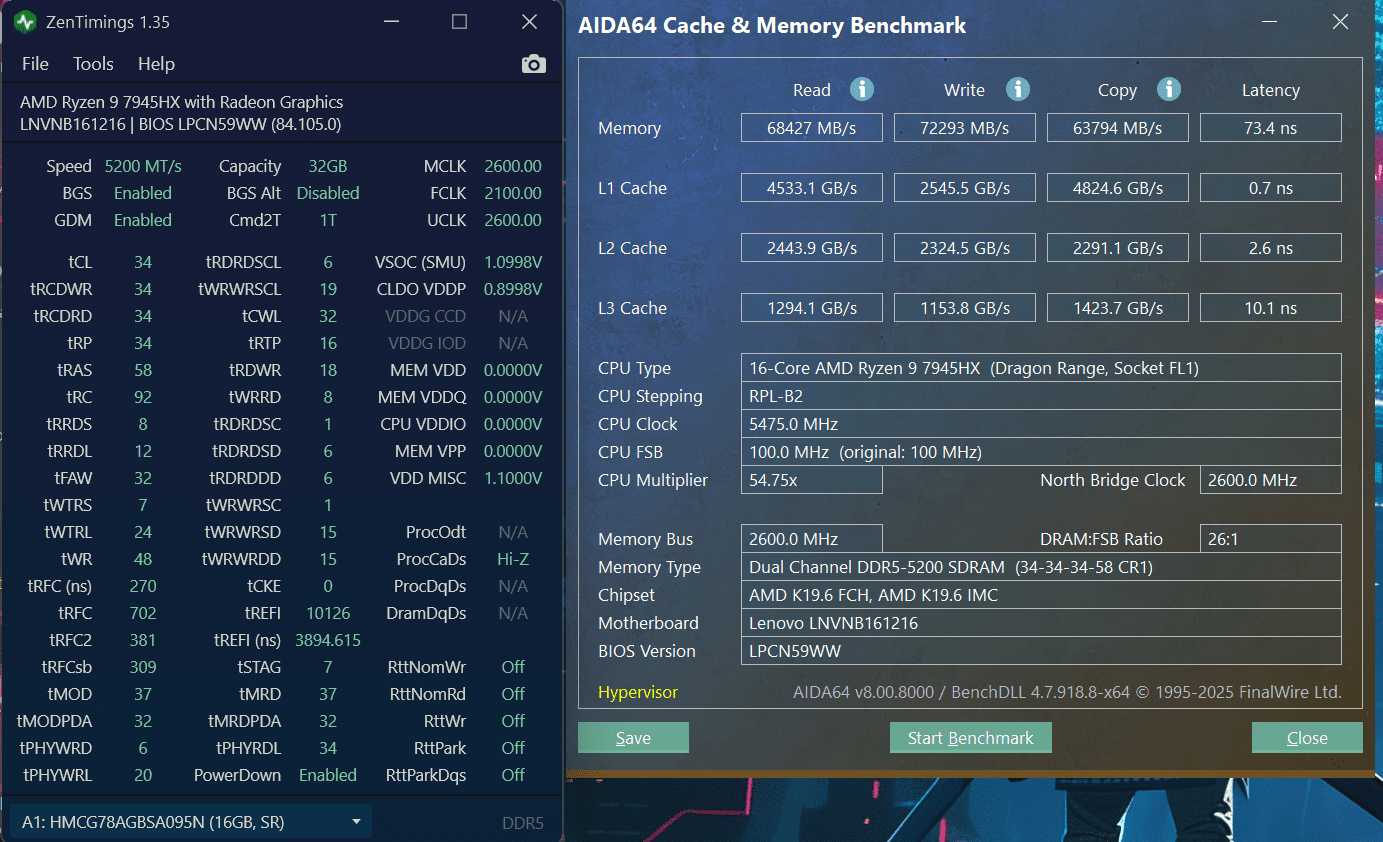
Task: Select the L3 Cache latency 10.1 ns
Action: tap(1270, 308)
